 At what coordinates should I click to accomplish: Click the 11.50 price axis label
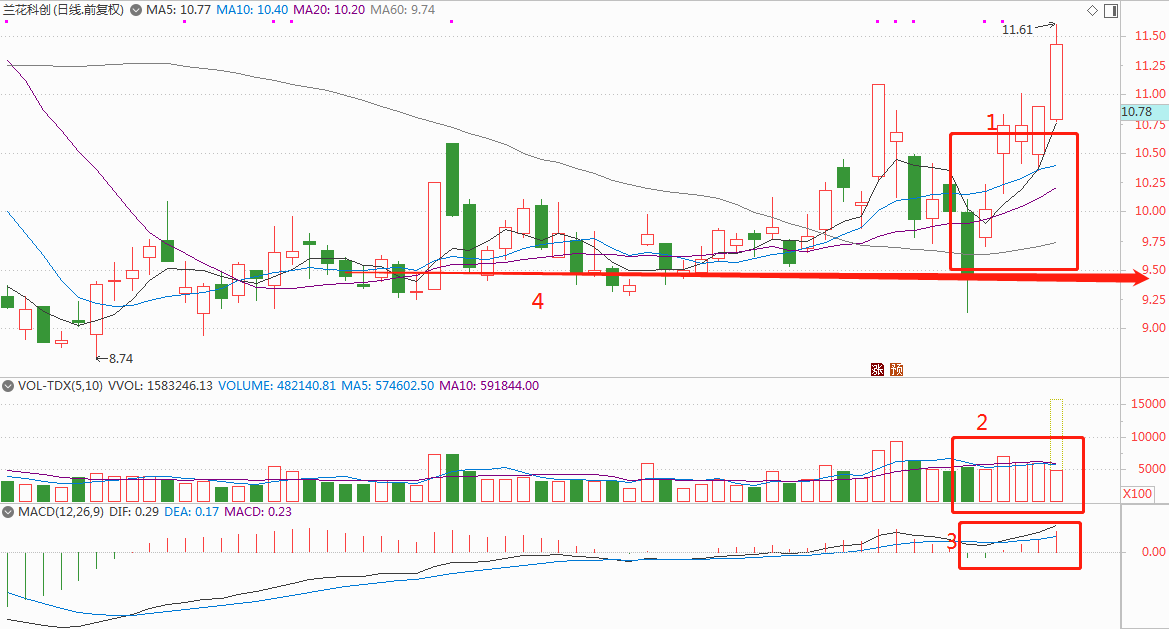[1150, 36]
